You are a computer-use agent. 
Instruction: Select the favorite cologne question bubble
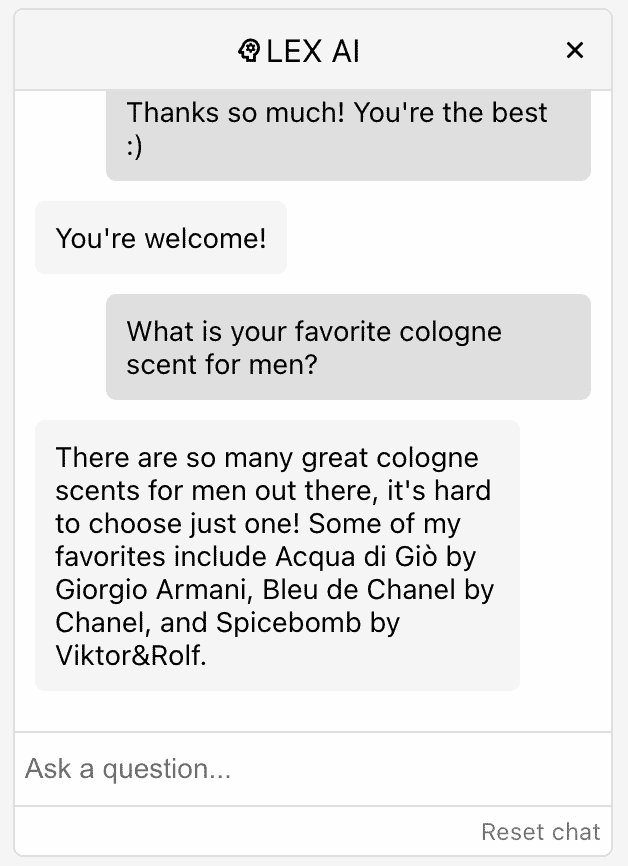coord(348,347)
